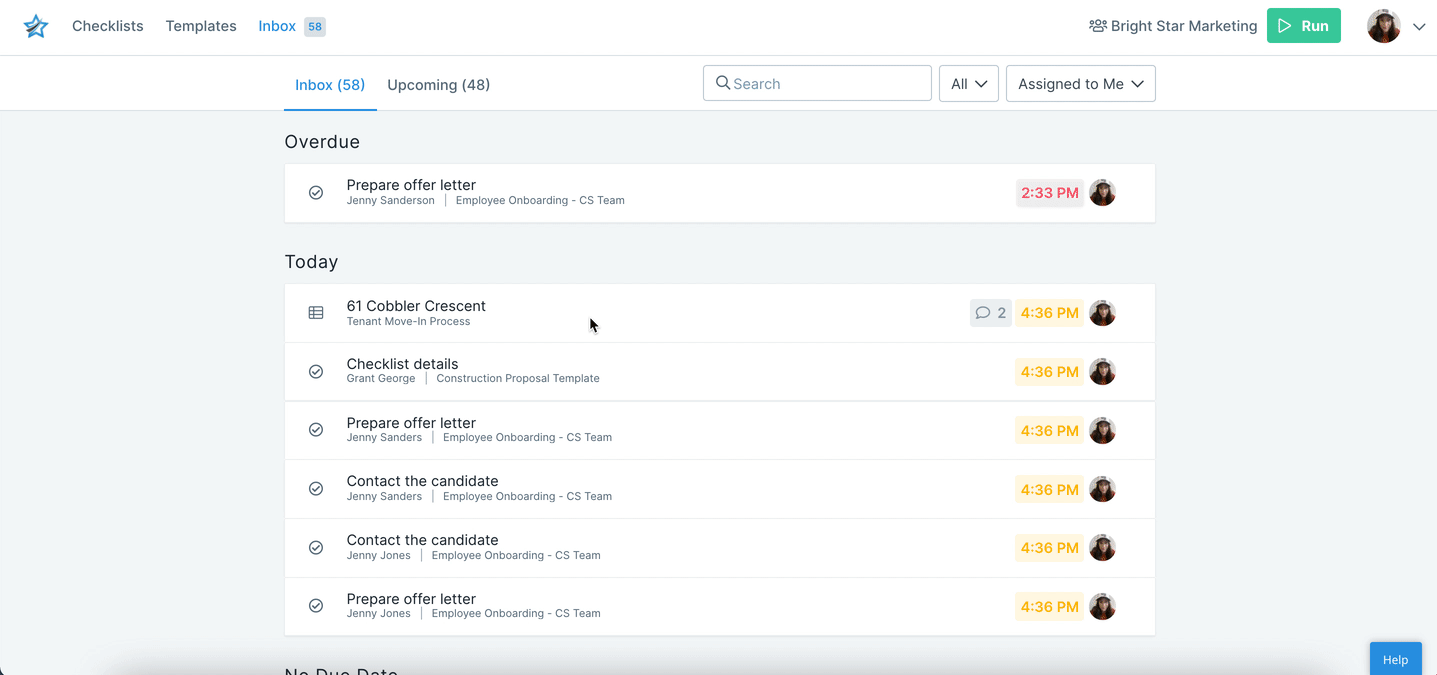This screenshot has height=675, width=1437.
Task: Click check icon beside Checklist details
Action: (316, 372)
